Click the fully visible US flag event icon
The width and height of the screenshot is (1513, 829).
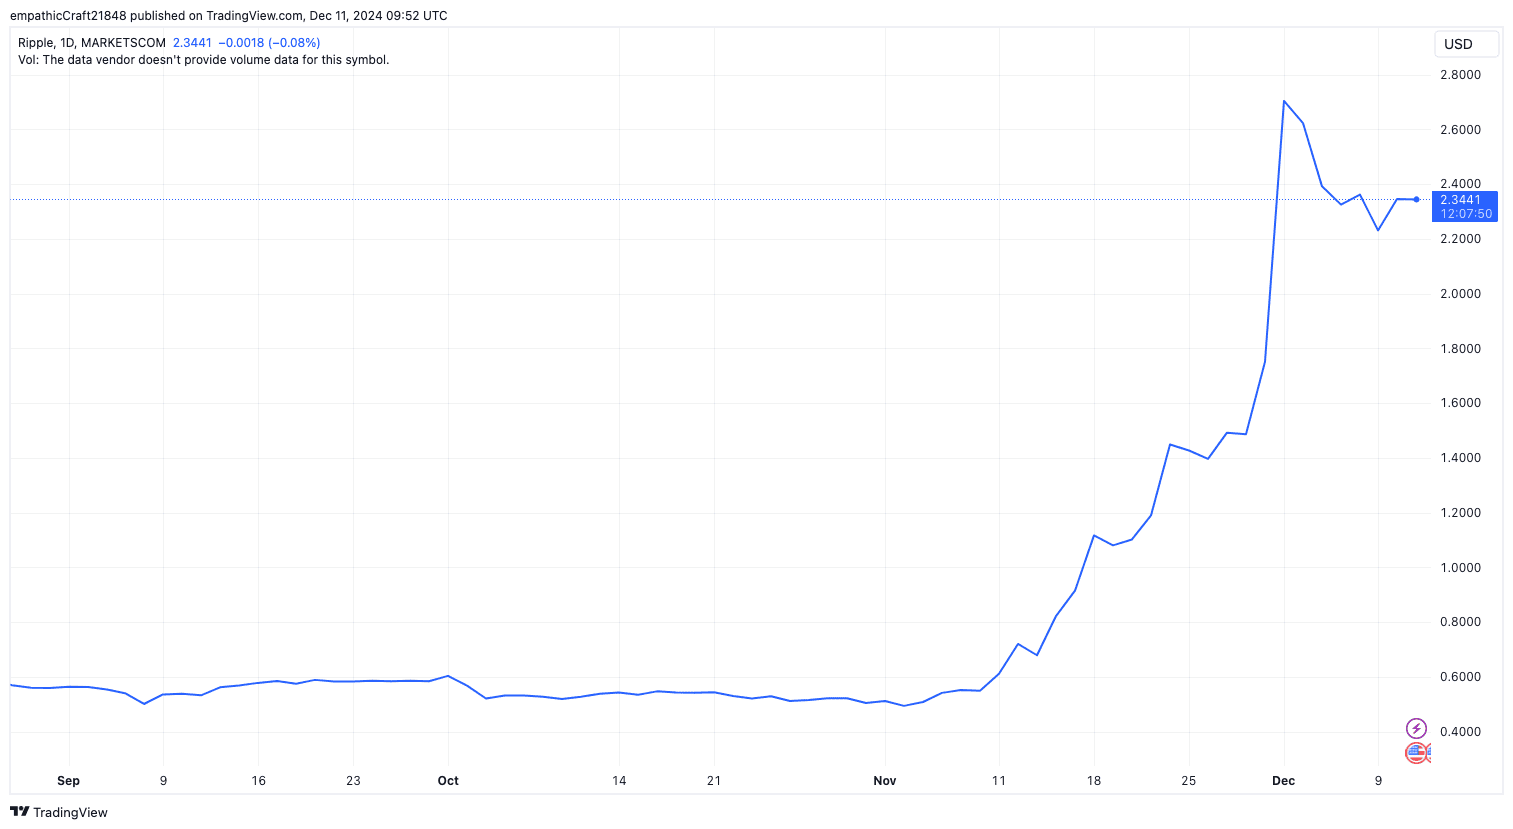click(1416, 753)
